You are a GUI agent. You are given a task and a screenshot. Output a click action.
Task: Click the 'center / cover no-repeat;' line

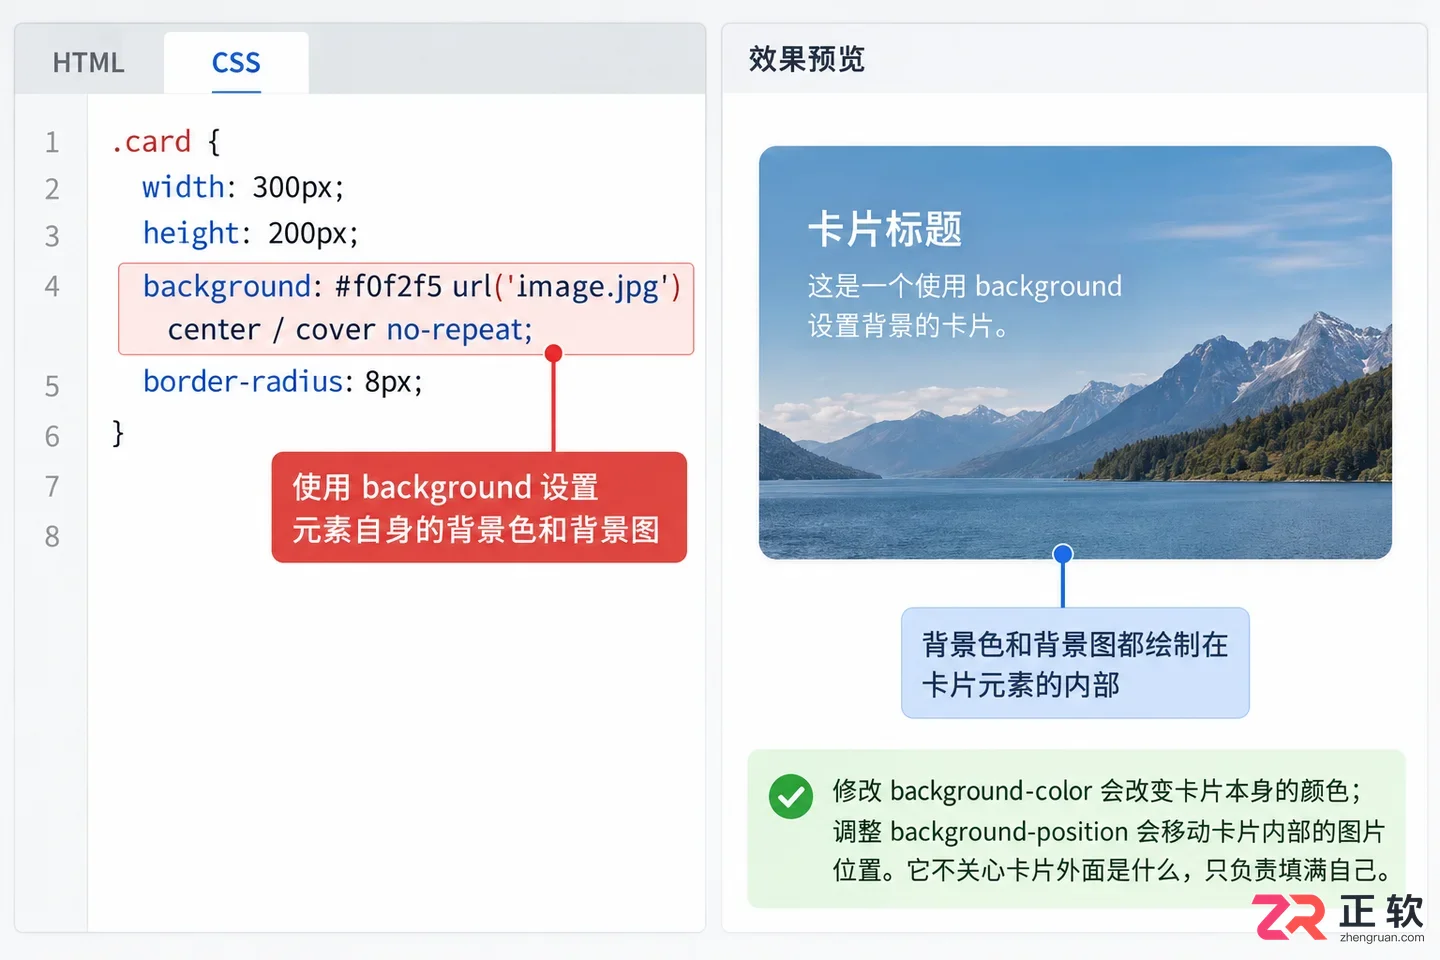pyautogui.click(x=350, y=330)
